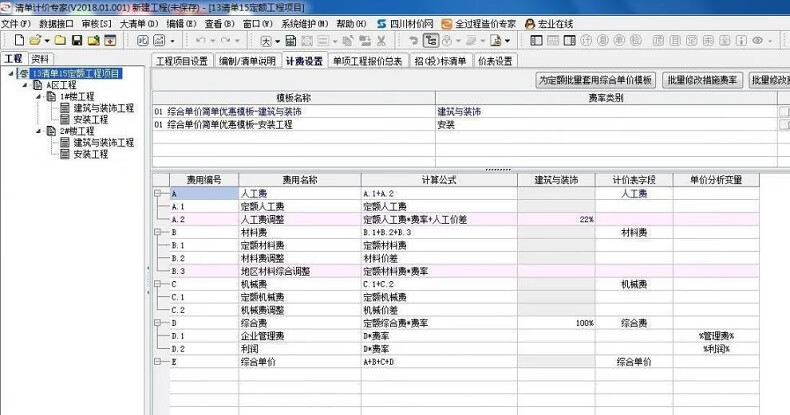Click 为定额批量套用综合单价模板 button
790x415 pixels.
click(596, 80)
